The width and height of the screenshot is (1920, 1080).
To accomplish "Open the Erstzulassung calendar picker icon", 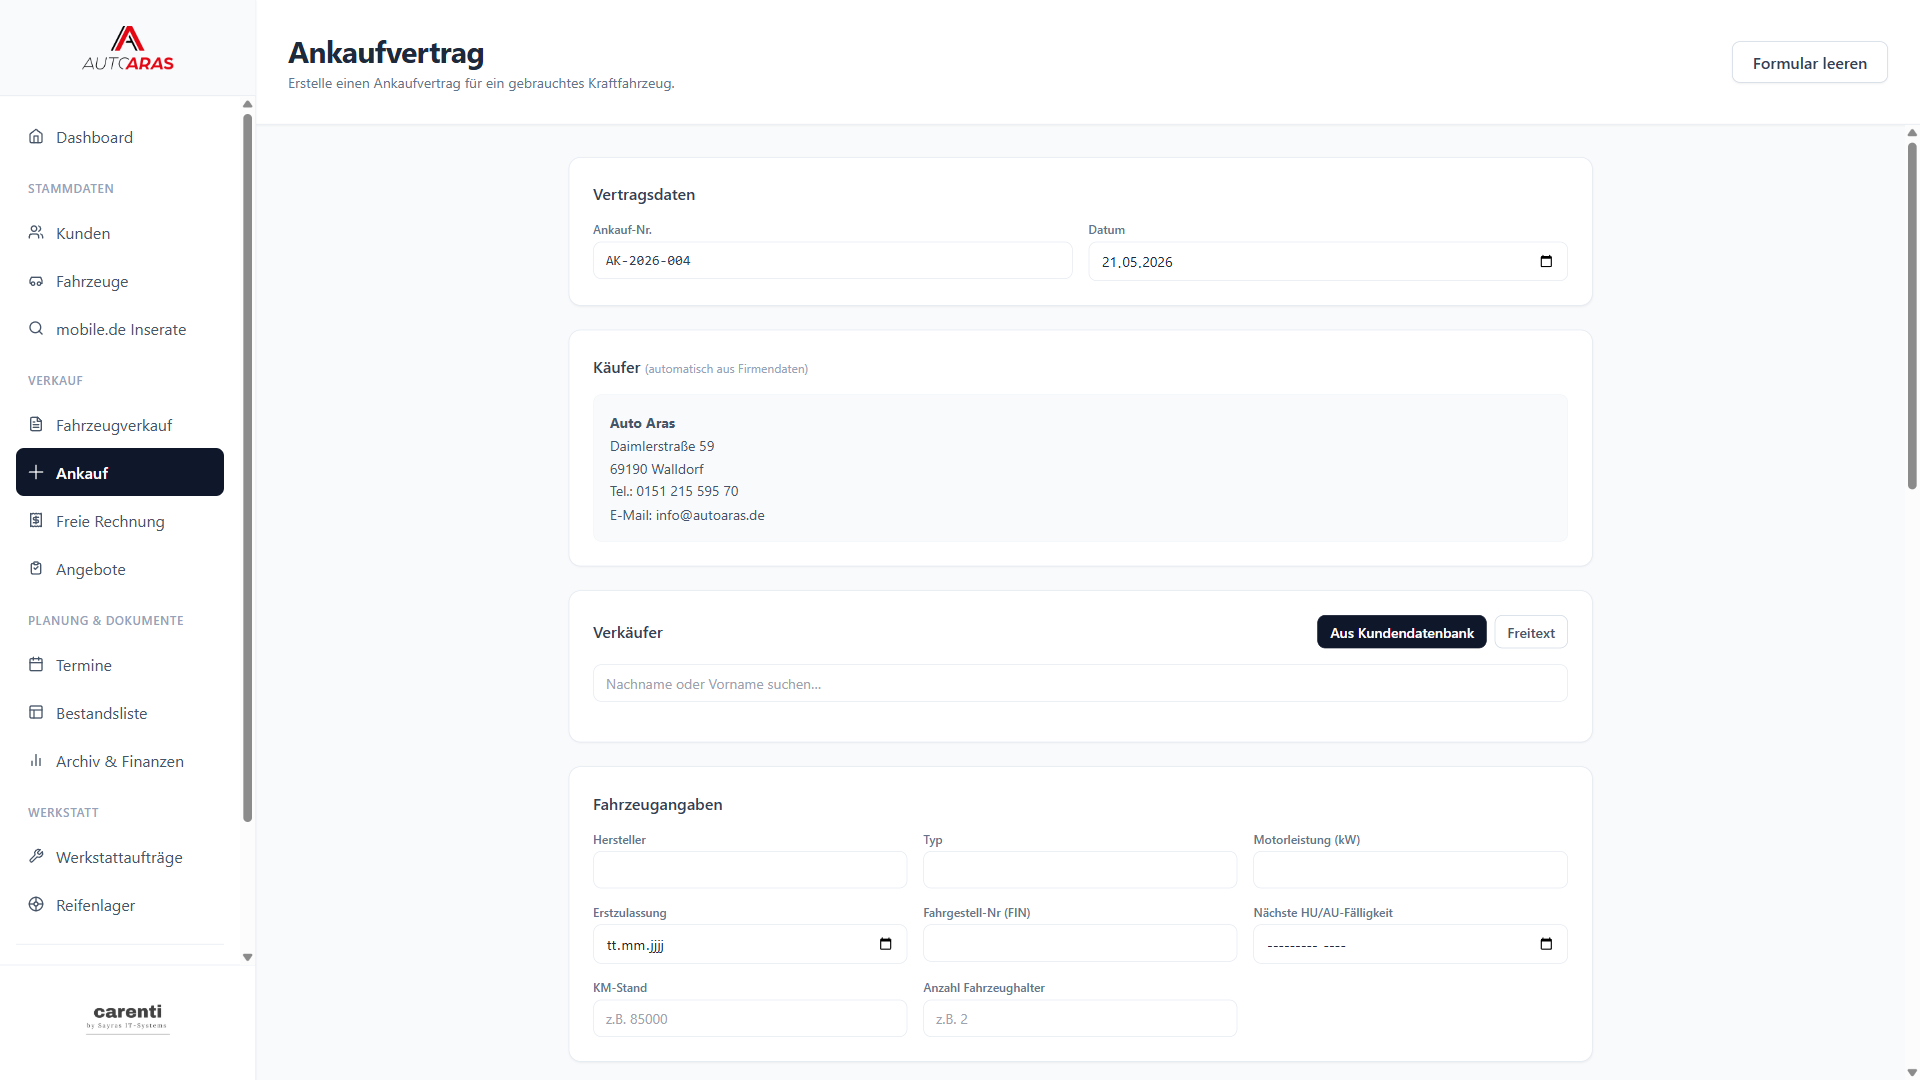I will click(885, 944).
